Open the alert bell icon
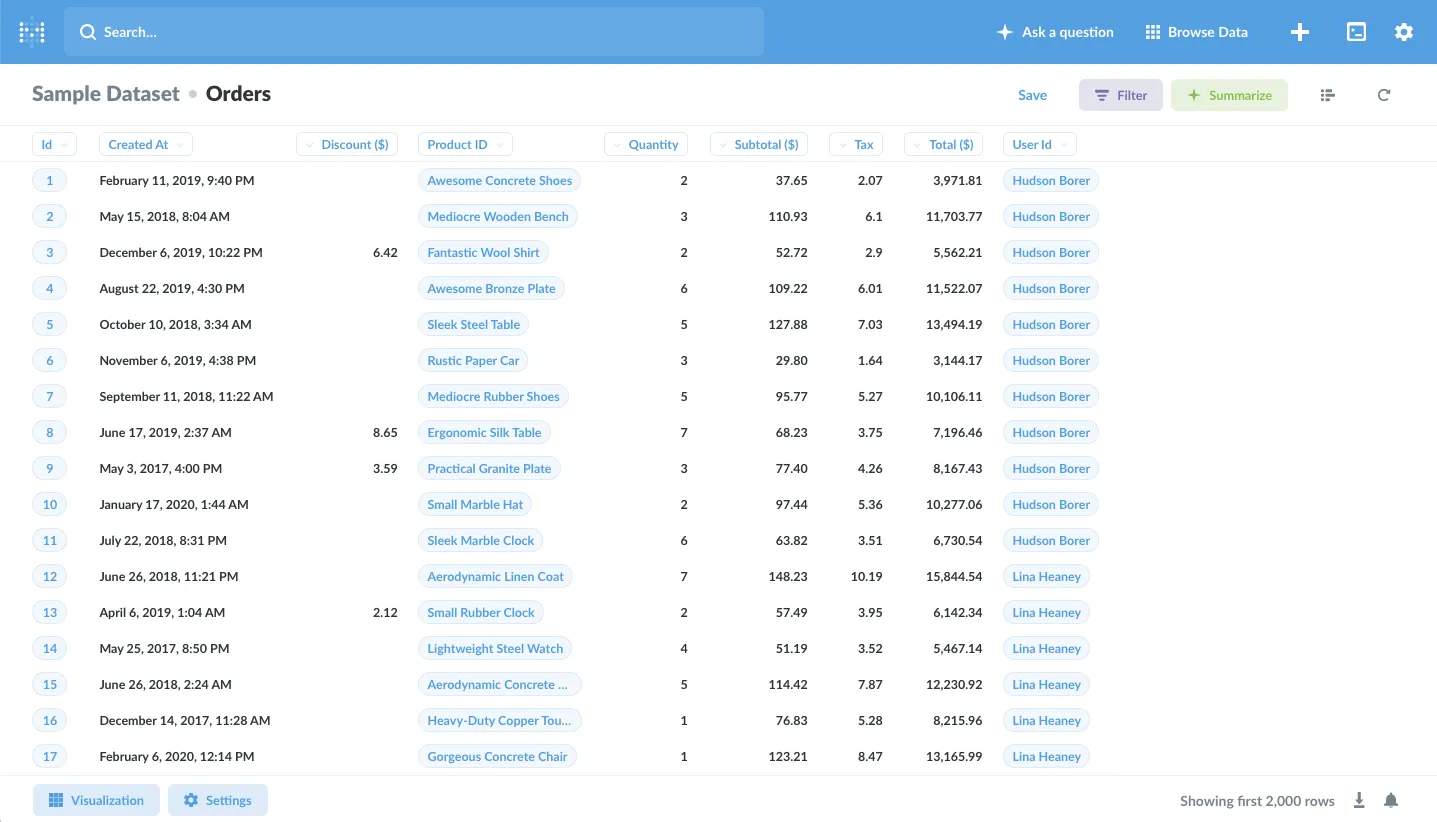1437x822 pixels. click(1391, 800)
